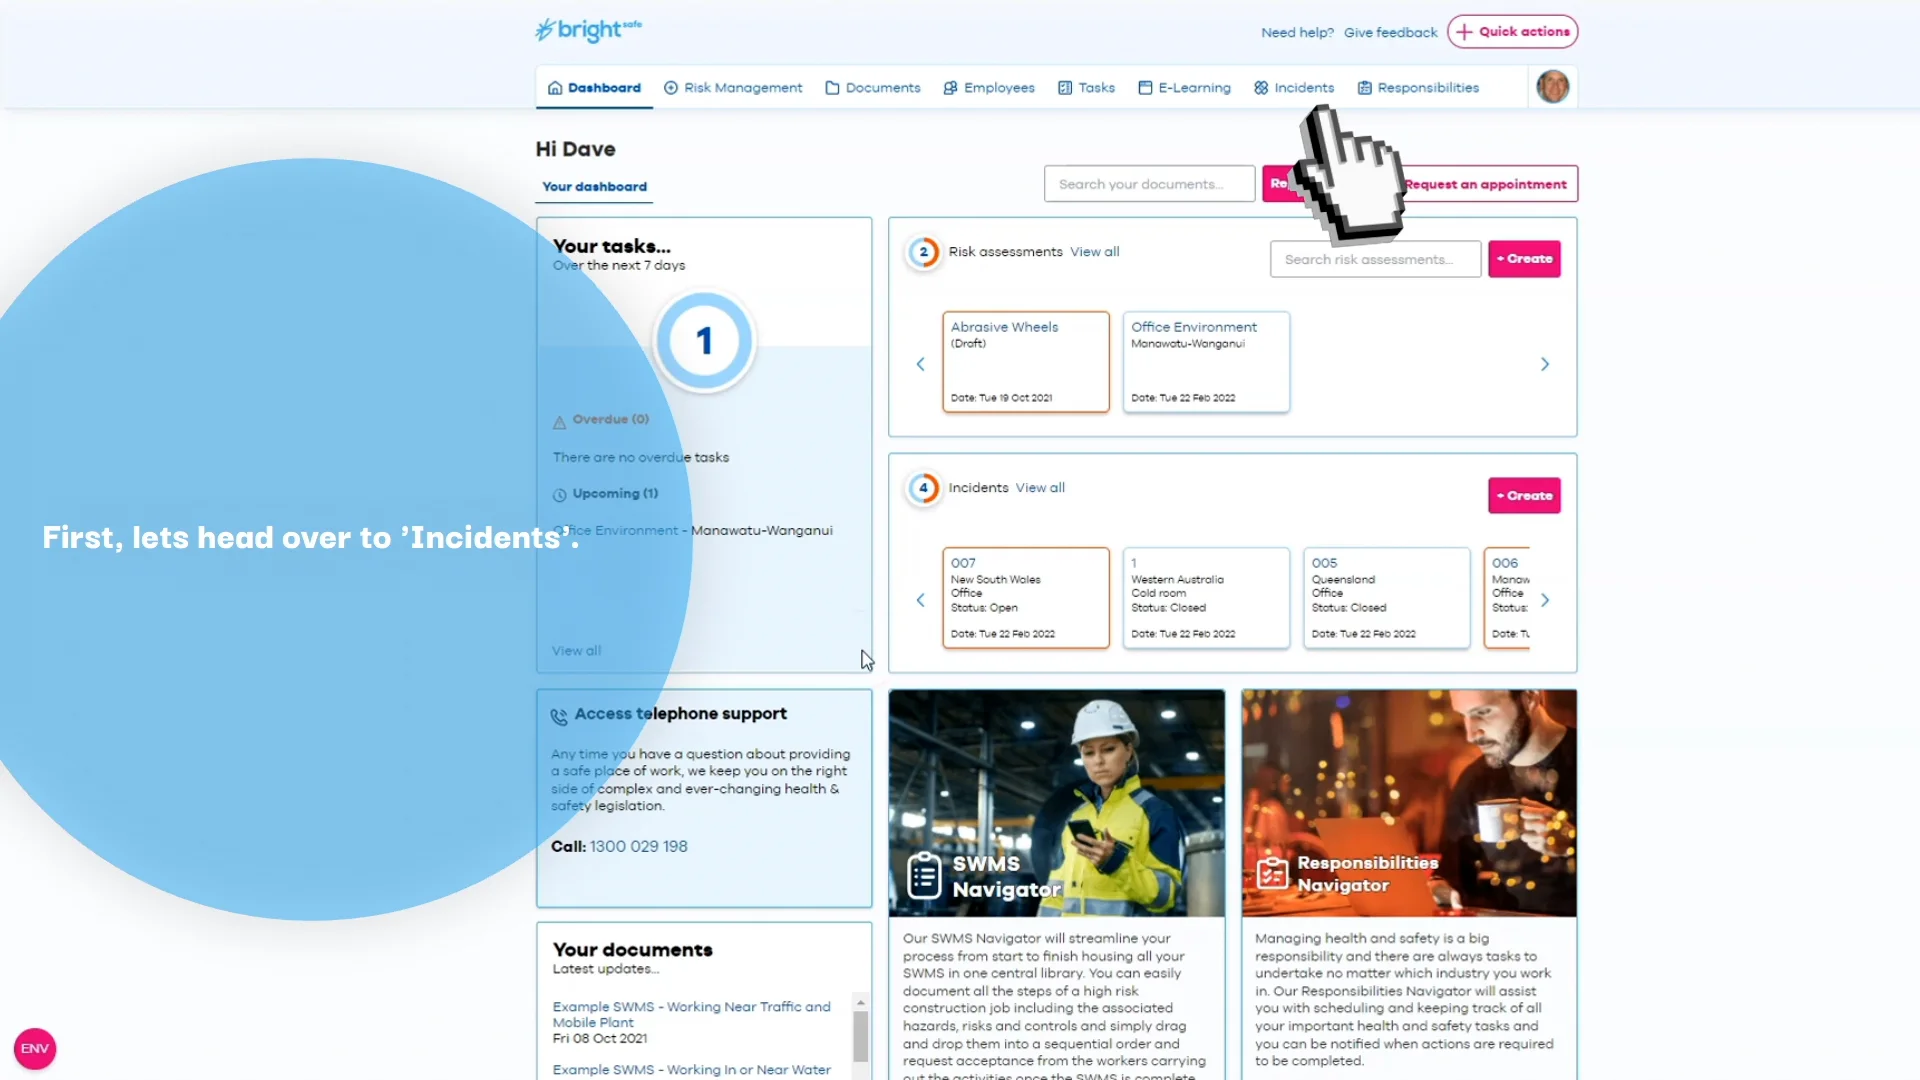
Task: Click the tasks count circle
Action: coord(704,341)
